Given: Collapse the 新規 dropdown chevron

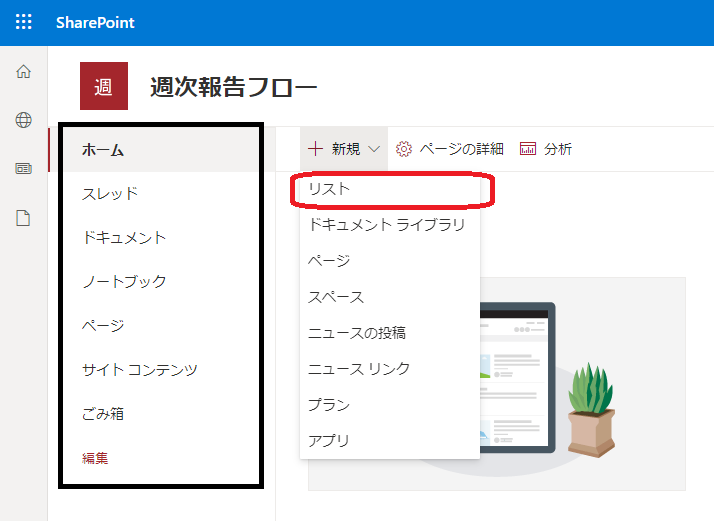Looking at the screenshot, I should [x=374, y=149].
